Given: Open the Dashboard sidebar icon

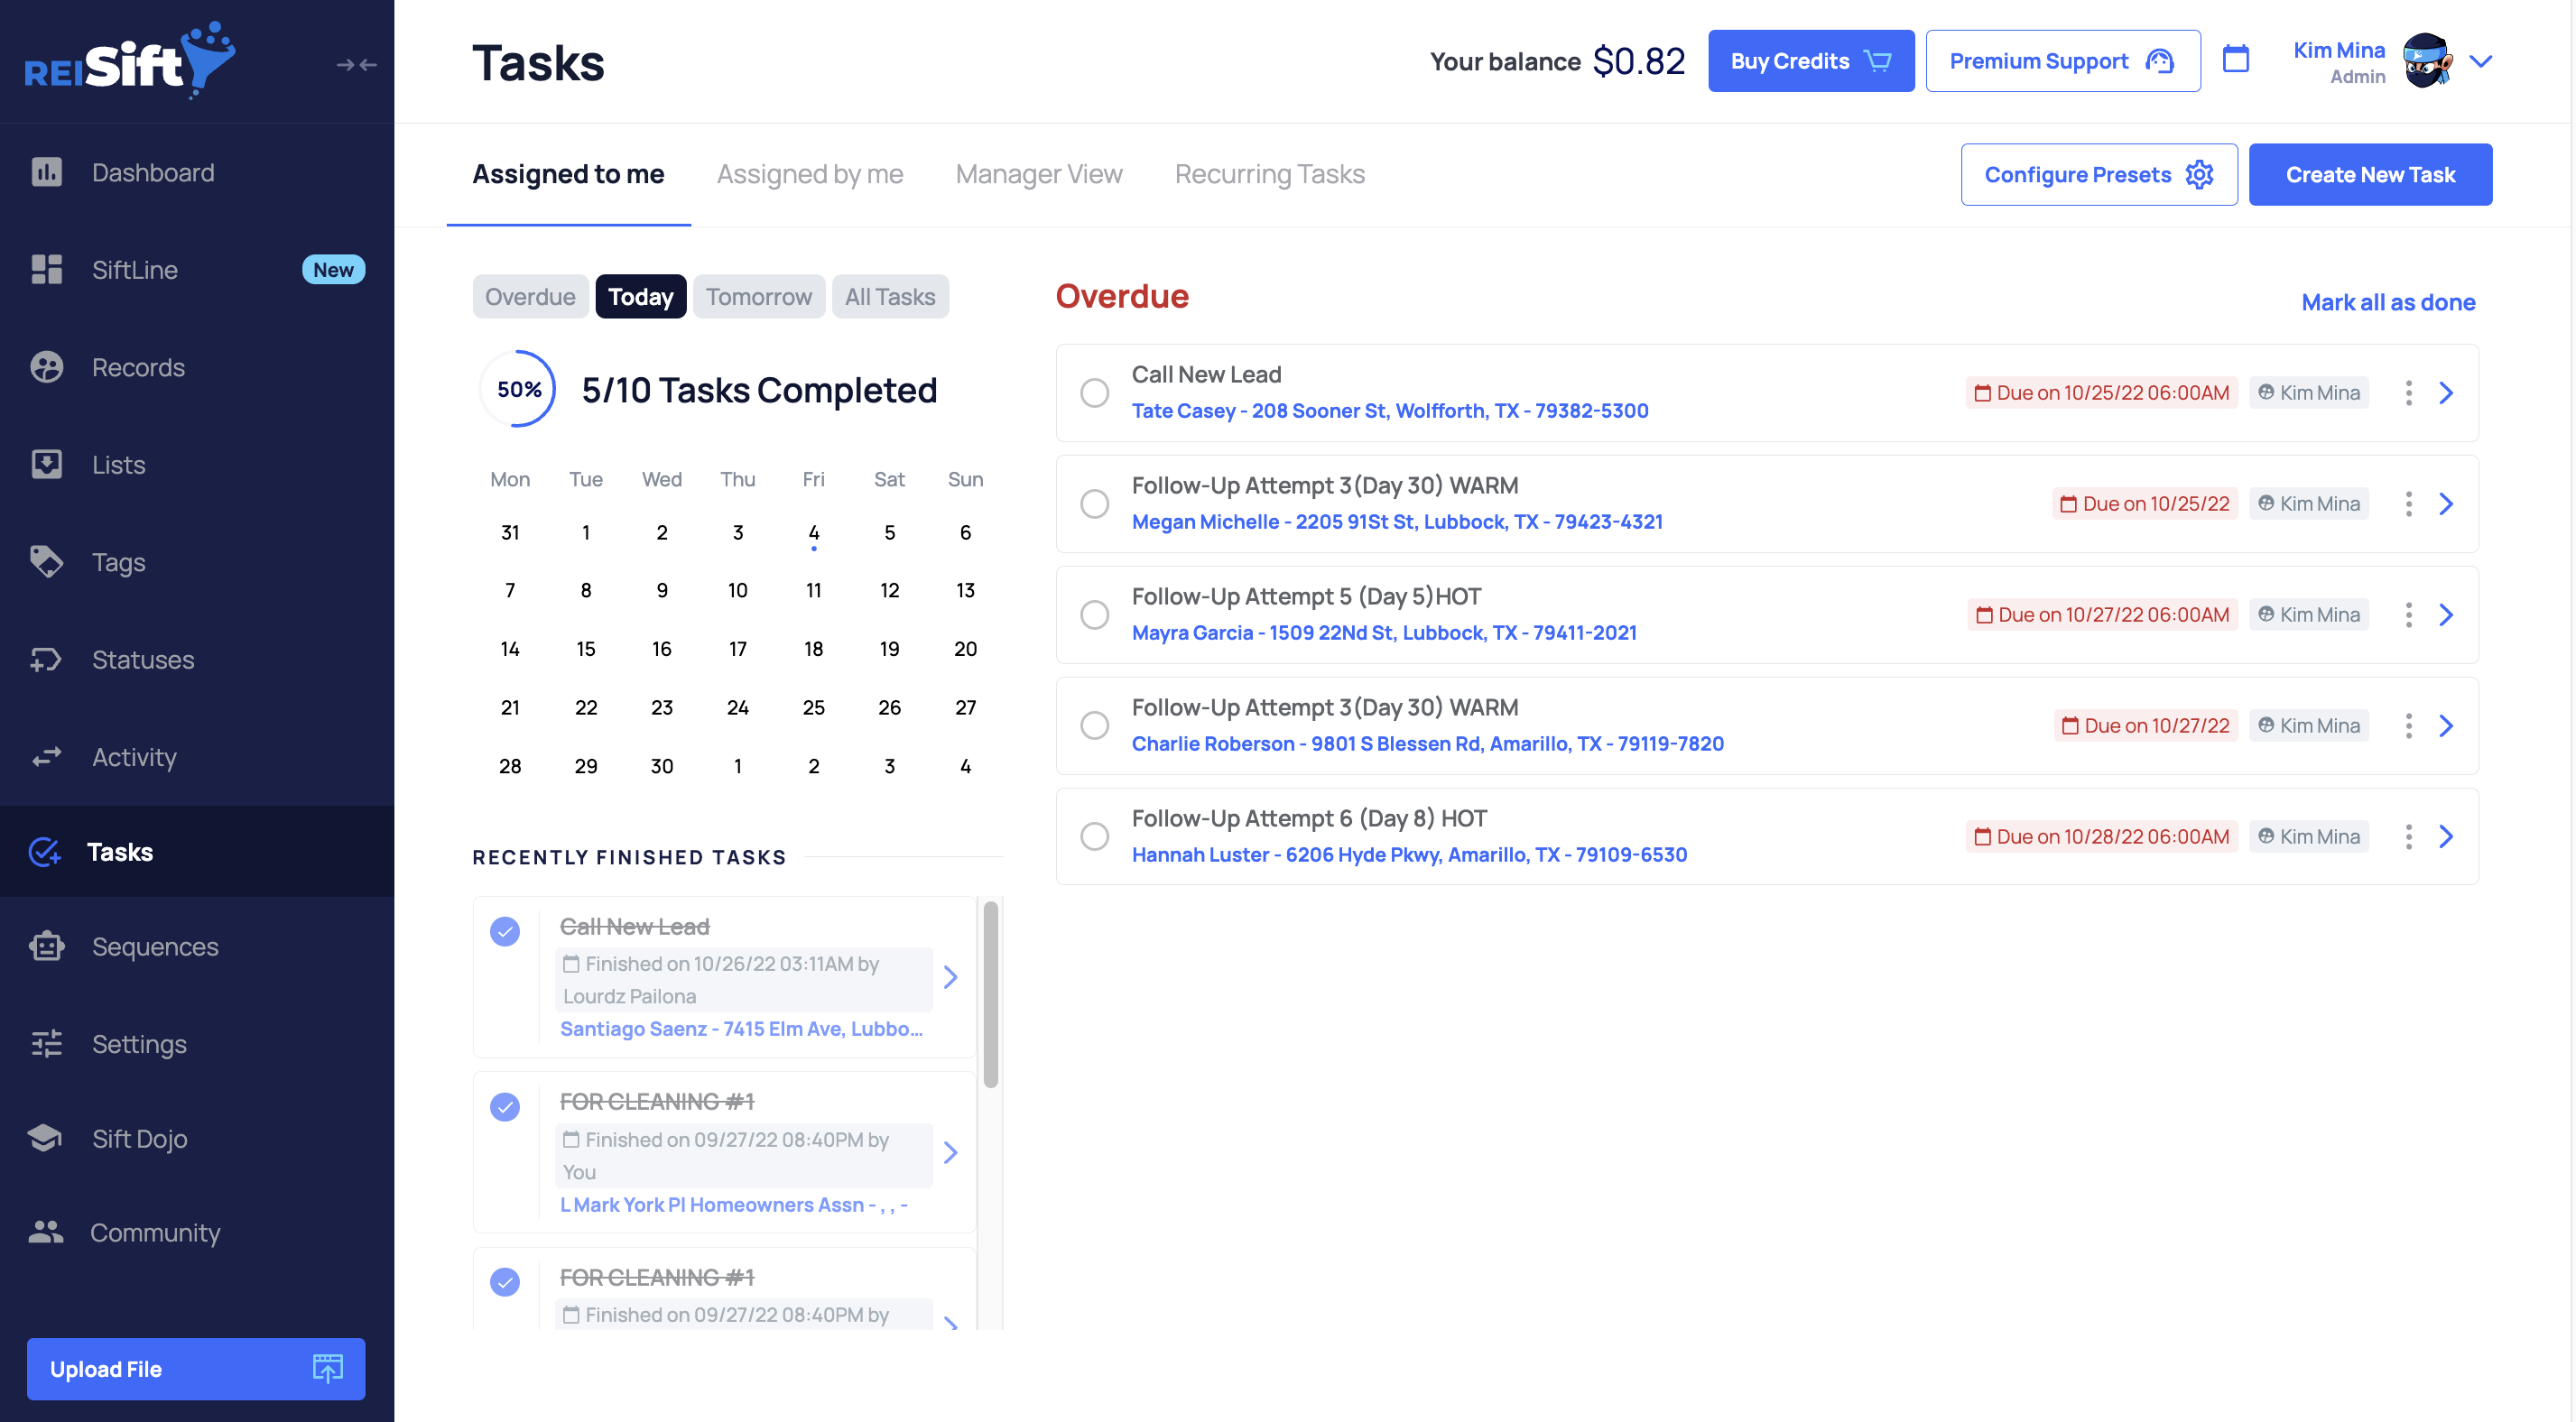Looking at the screenshot, I should coord(47,172).
